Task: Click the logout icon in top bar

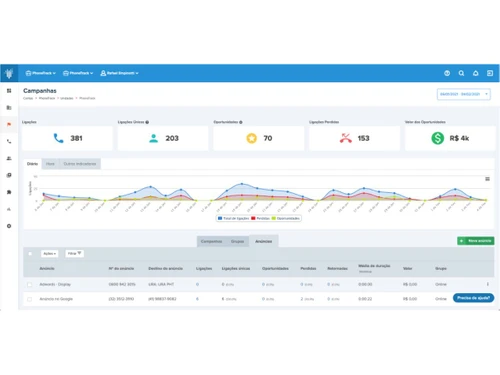Action: pos(490,73)
